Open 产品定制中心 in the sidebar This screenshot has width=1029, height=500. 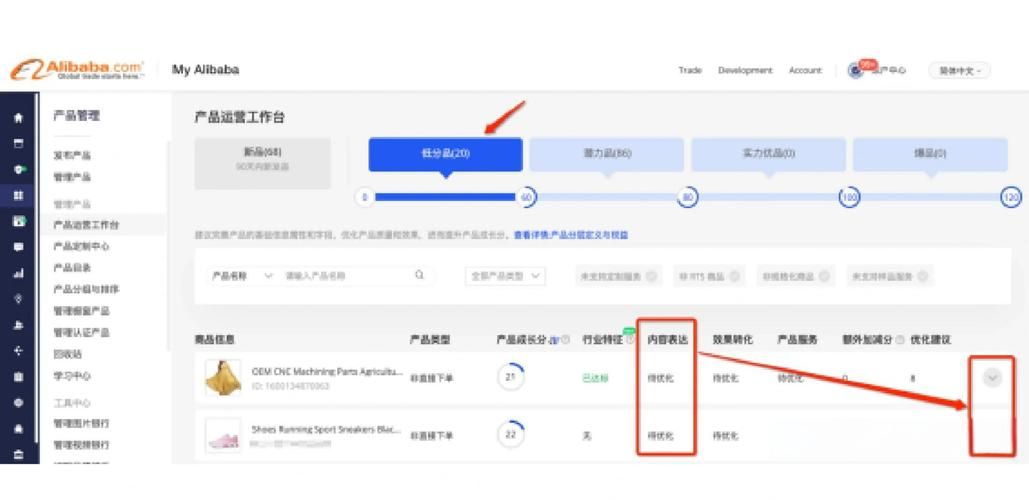[x=81, y=247]
